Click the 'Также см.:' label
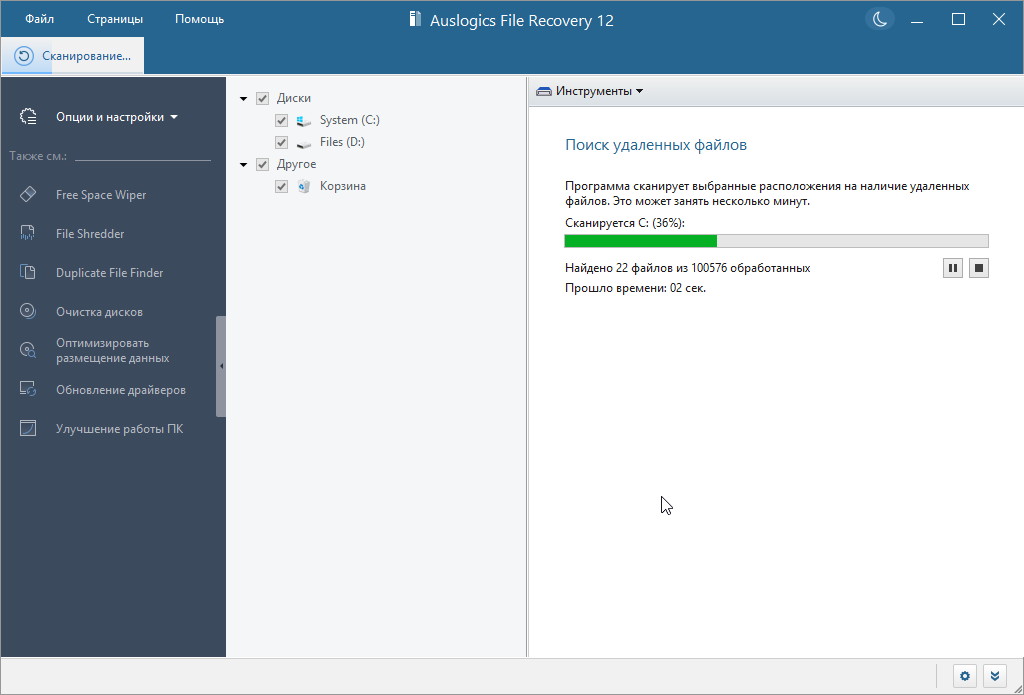1024x695 pixels. [x=38, y=157]
